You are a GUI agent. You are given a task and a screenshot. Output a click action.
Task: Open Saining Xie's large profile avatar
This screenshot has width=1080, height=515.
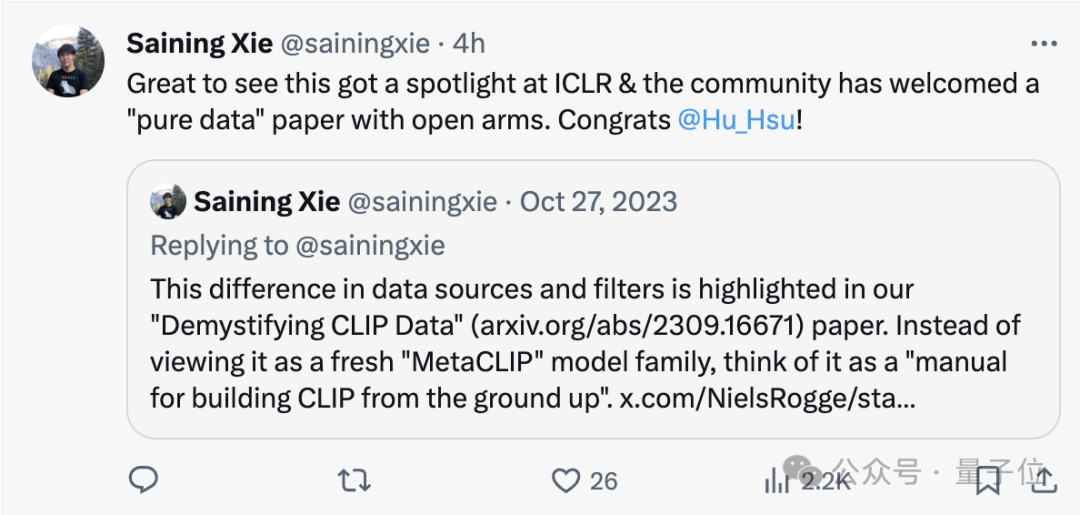point(68,61)
